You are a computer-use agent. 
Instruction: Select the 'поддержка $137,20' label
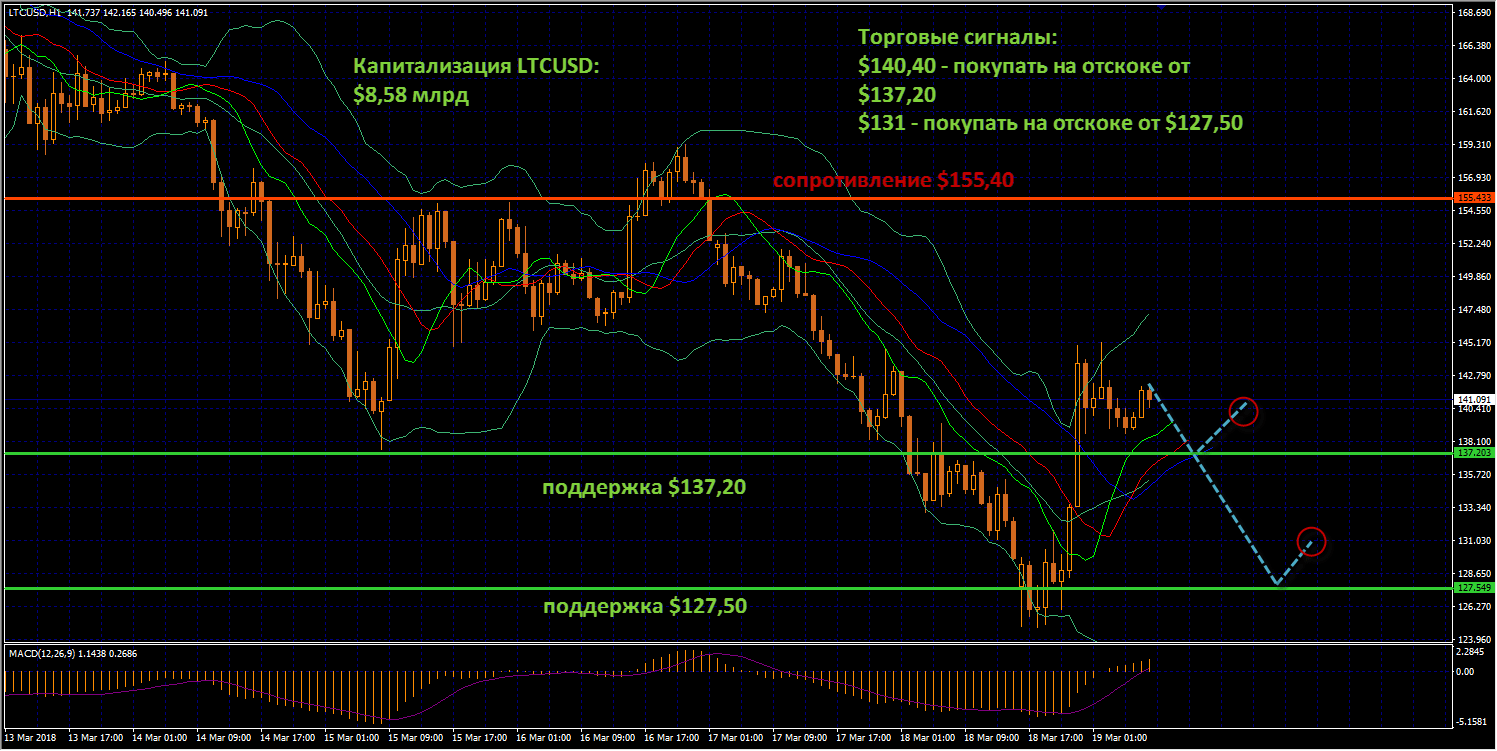(644, 488)
